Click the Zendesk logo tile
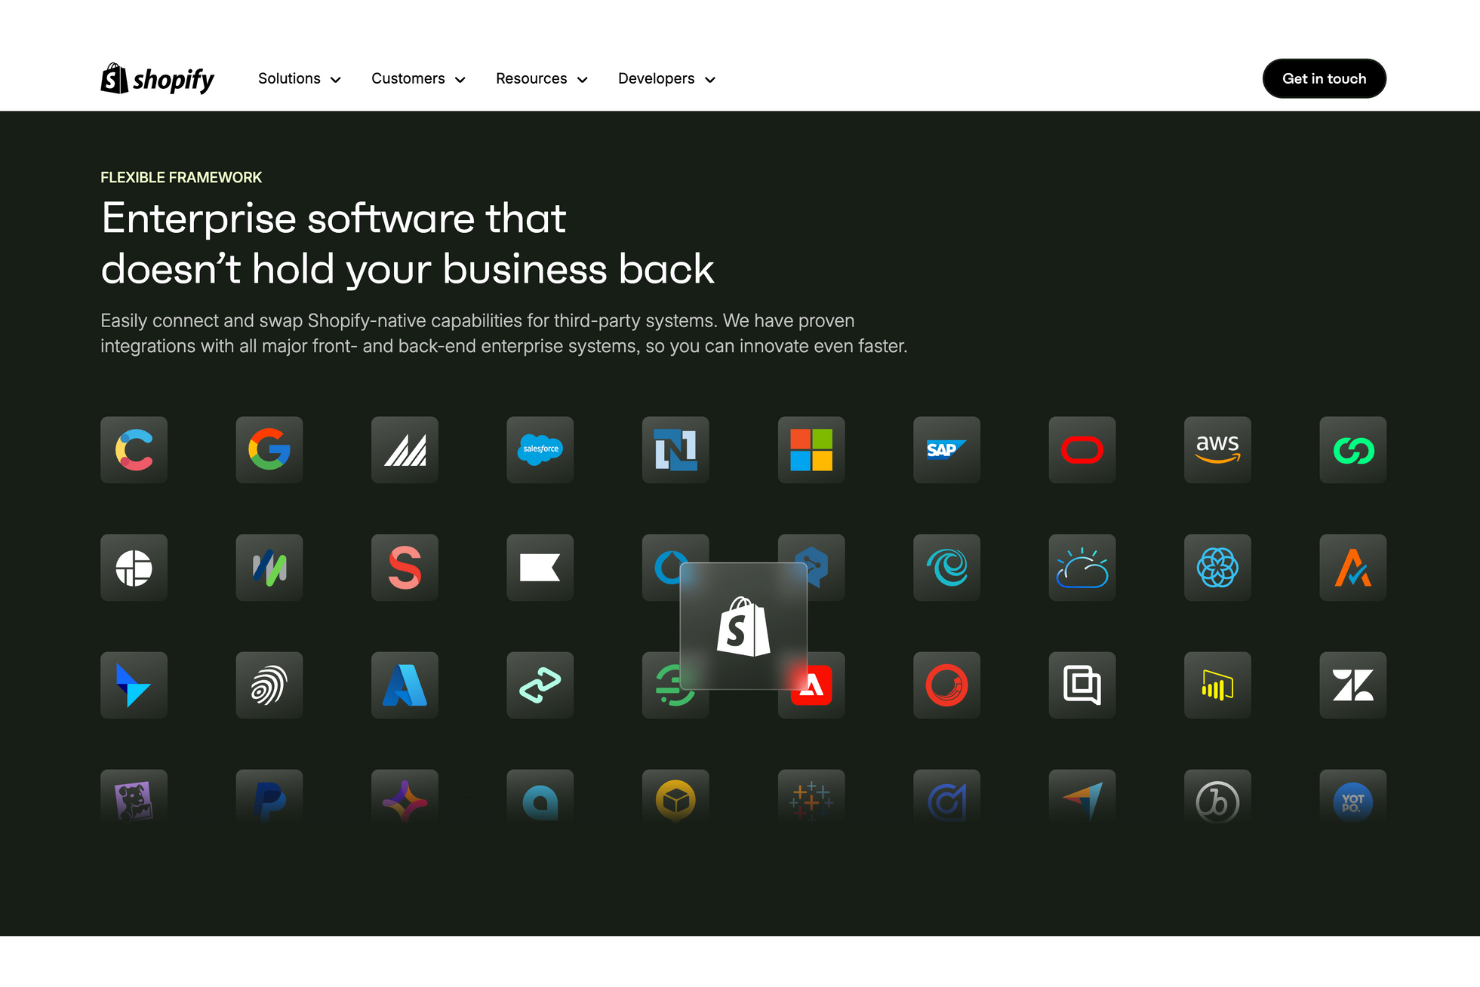Image resolution: width=1480 pixels, height=987 pixels. coord(1352,686)
